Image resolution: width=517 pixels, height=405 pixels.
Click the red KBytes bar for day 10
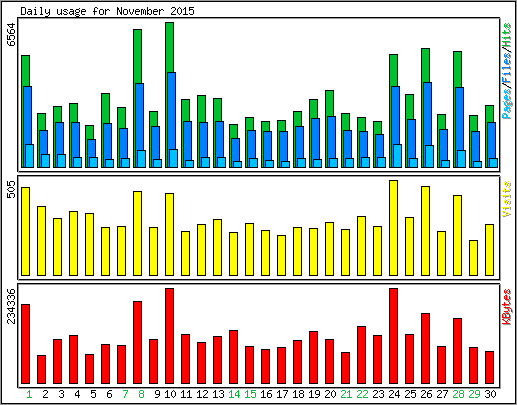(x=169, y=336)
